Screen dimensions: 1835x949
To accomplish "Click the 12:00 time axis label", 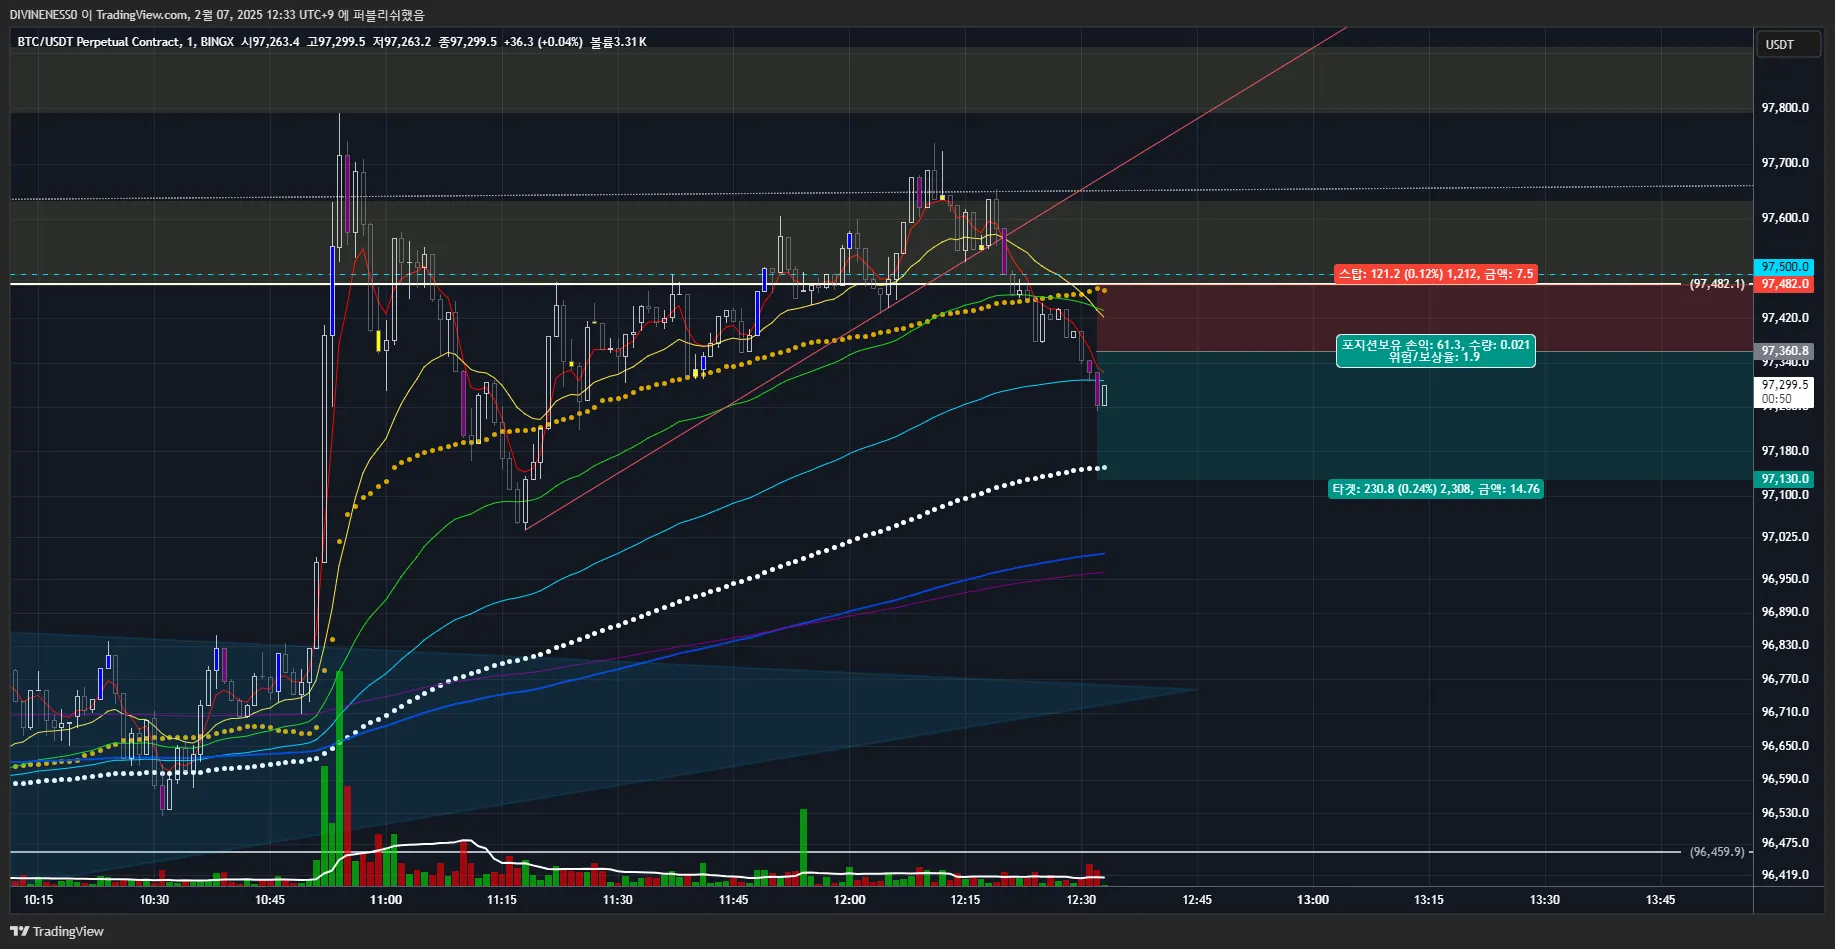I will coord(850,900).
